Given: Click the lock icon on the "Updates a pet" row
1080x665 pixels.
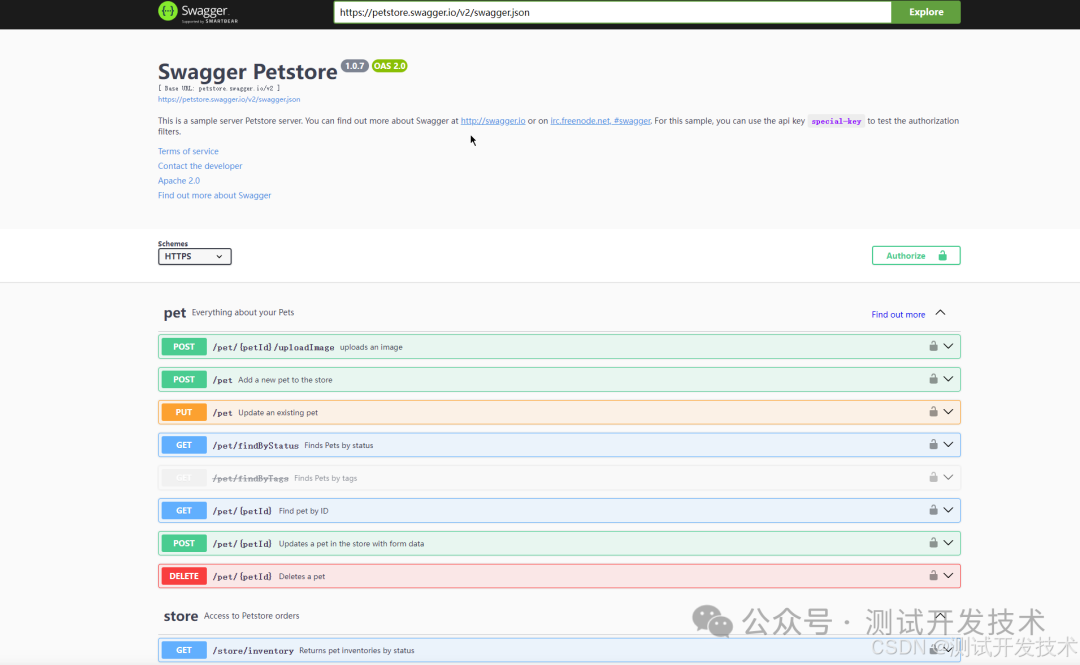Looking at the screenshot, I should [x=933, y=542].
